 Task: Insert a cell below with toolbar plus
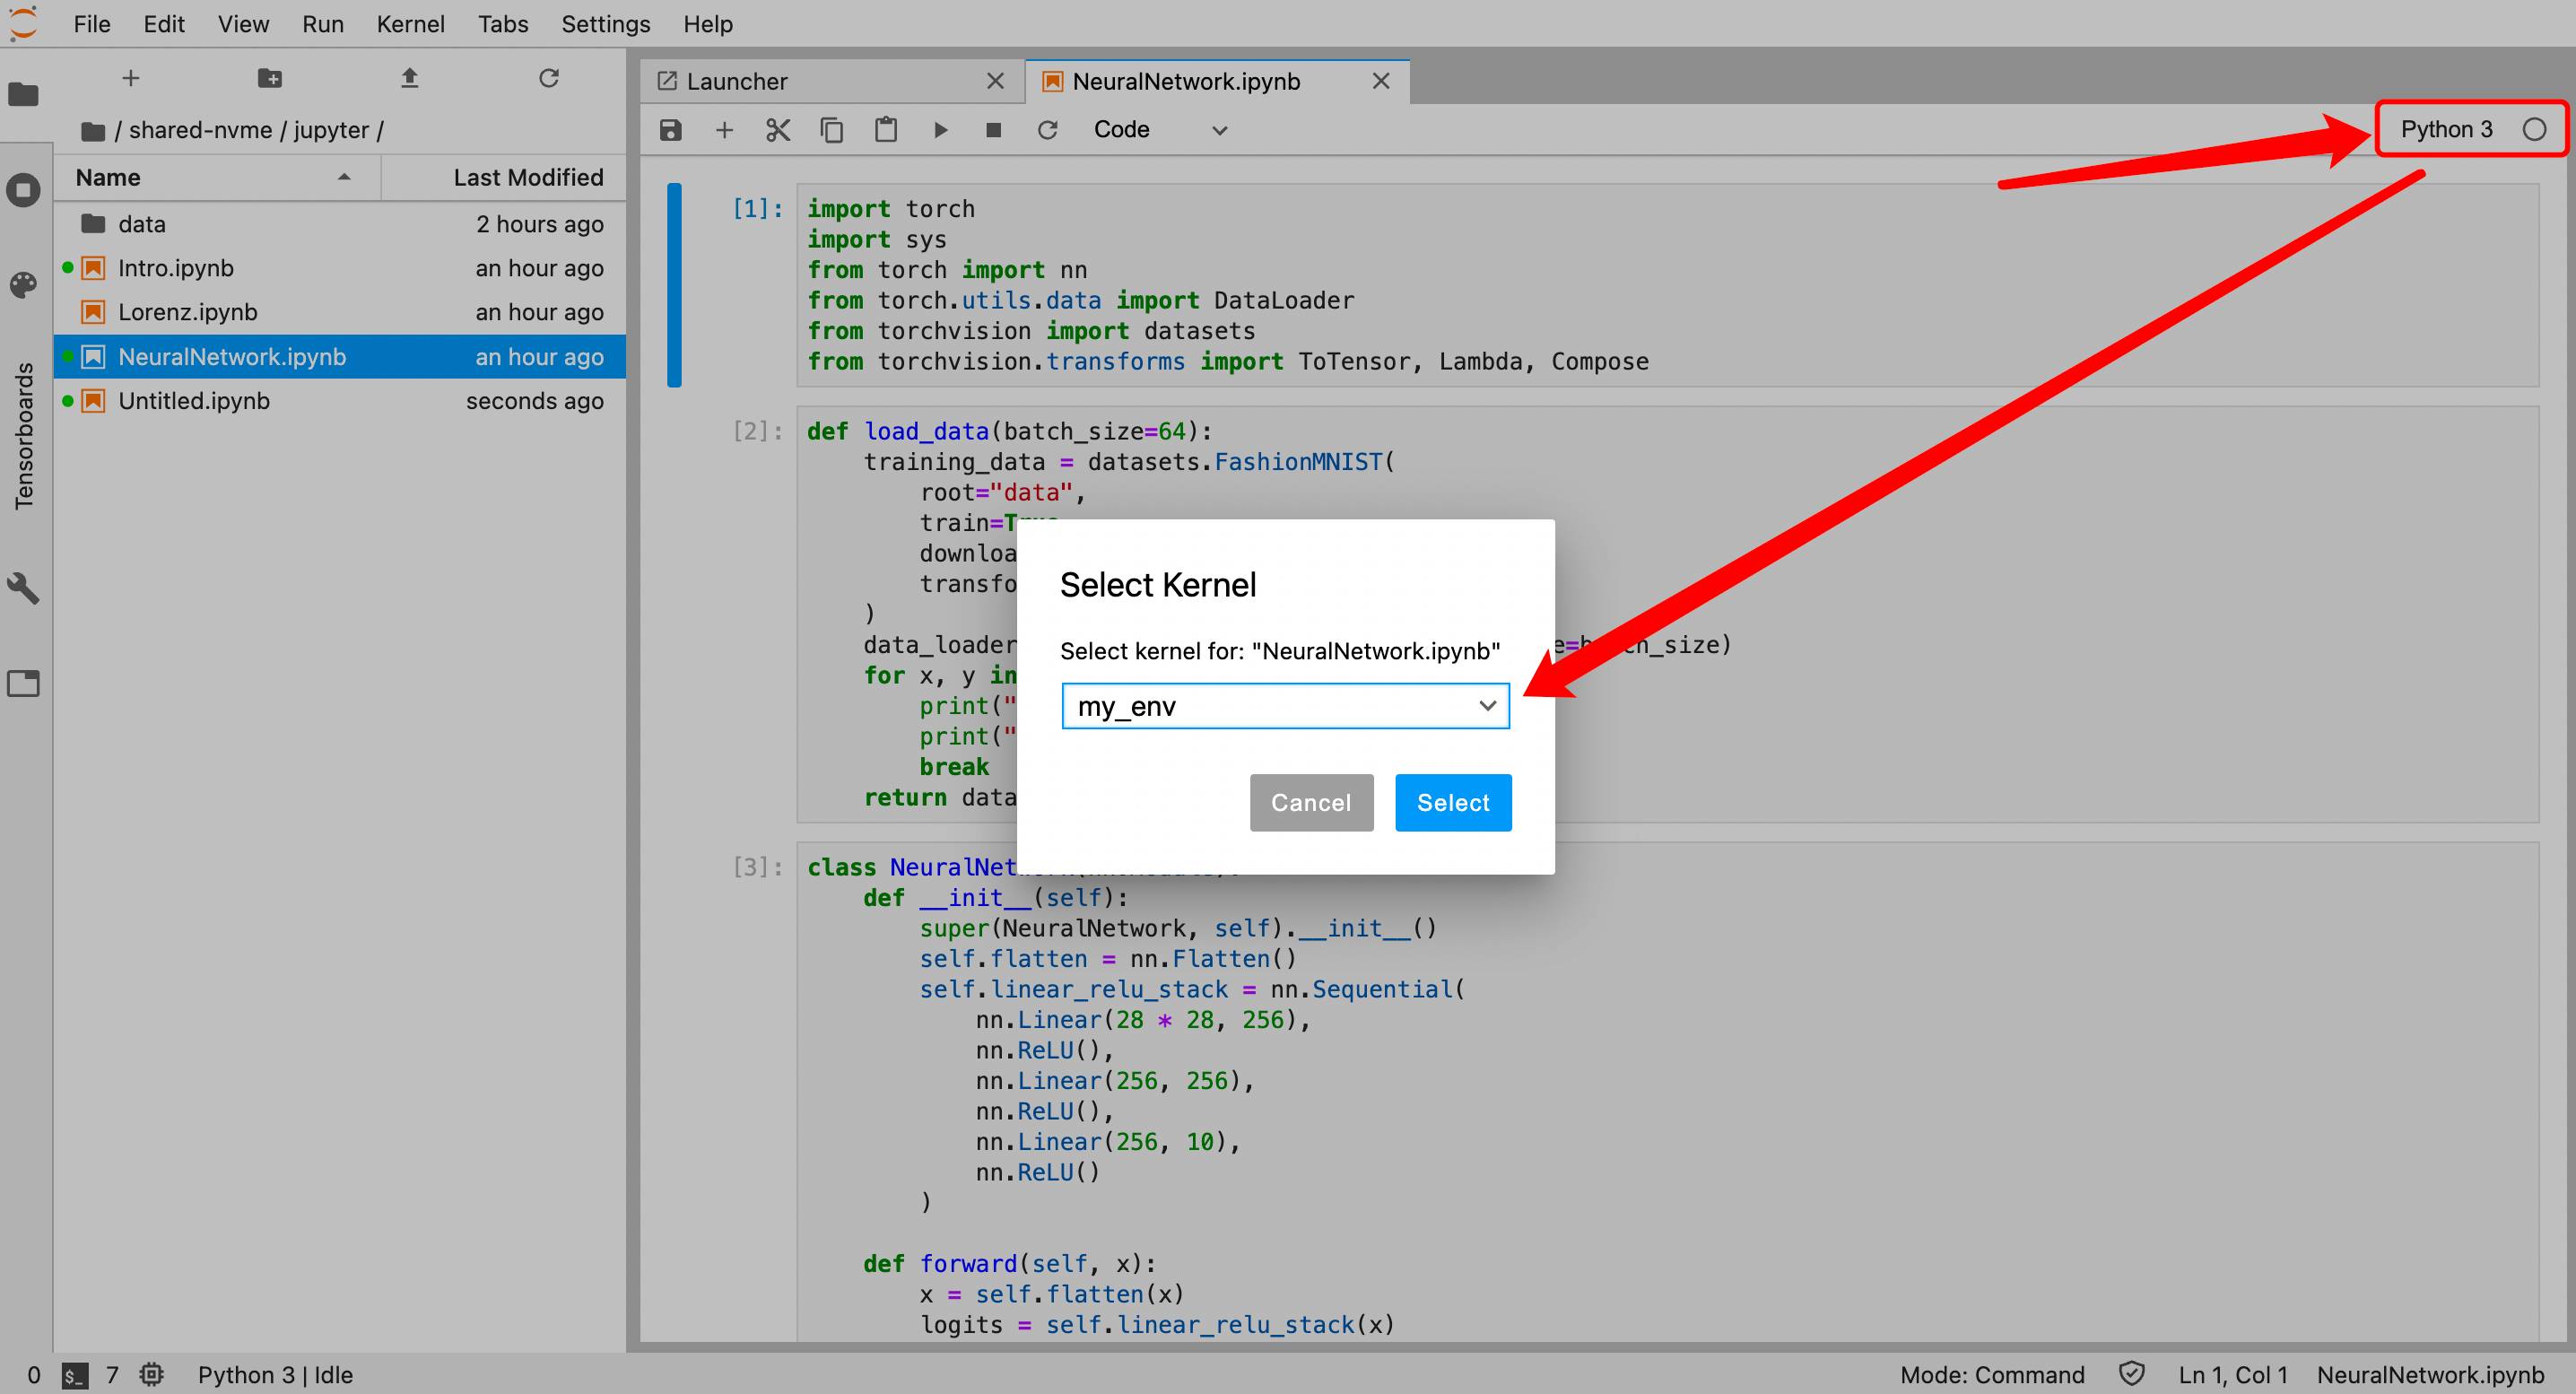(725, 130)
